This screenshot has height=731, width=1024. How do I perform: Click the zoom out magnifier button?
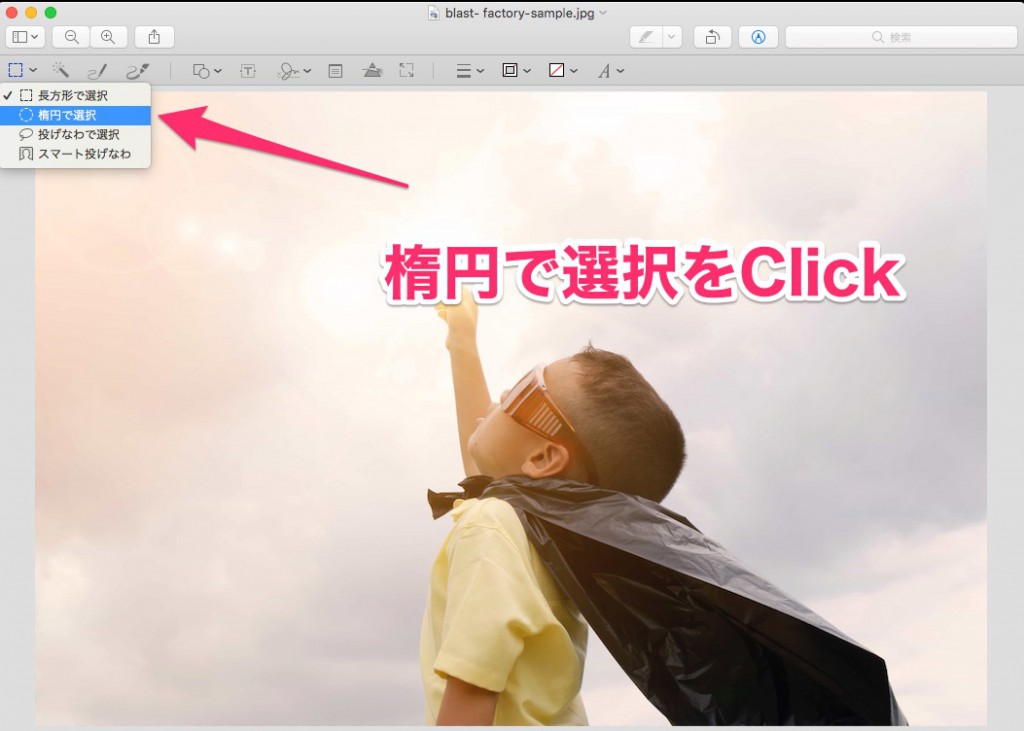(71, 37)
